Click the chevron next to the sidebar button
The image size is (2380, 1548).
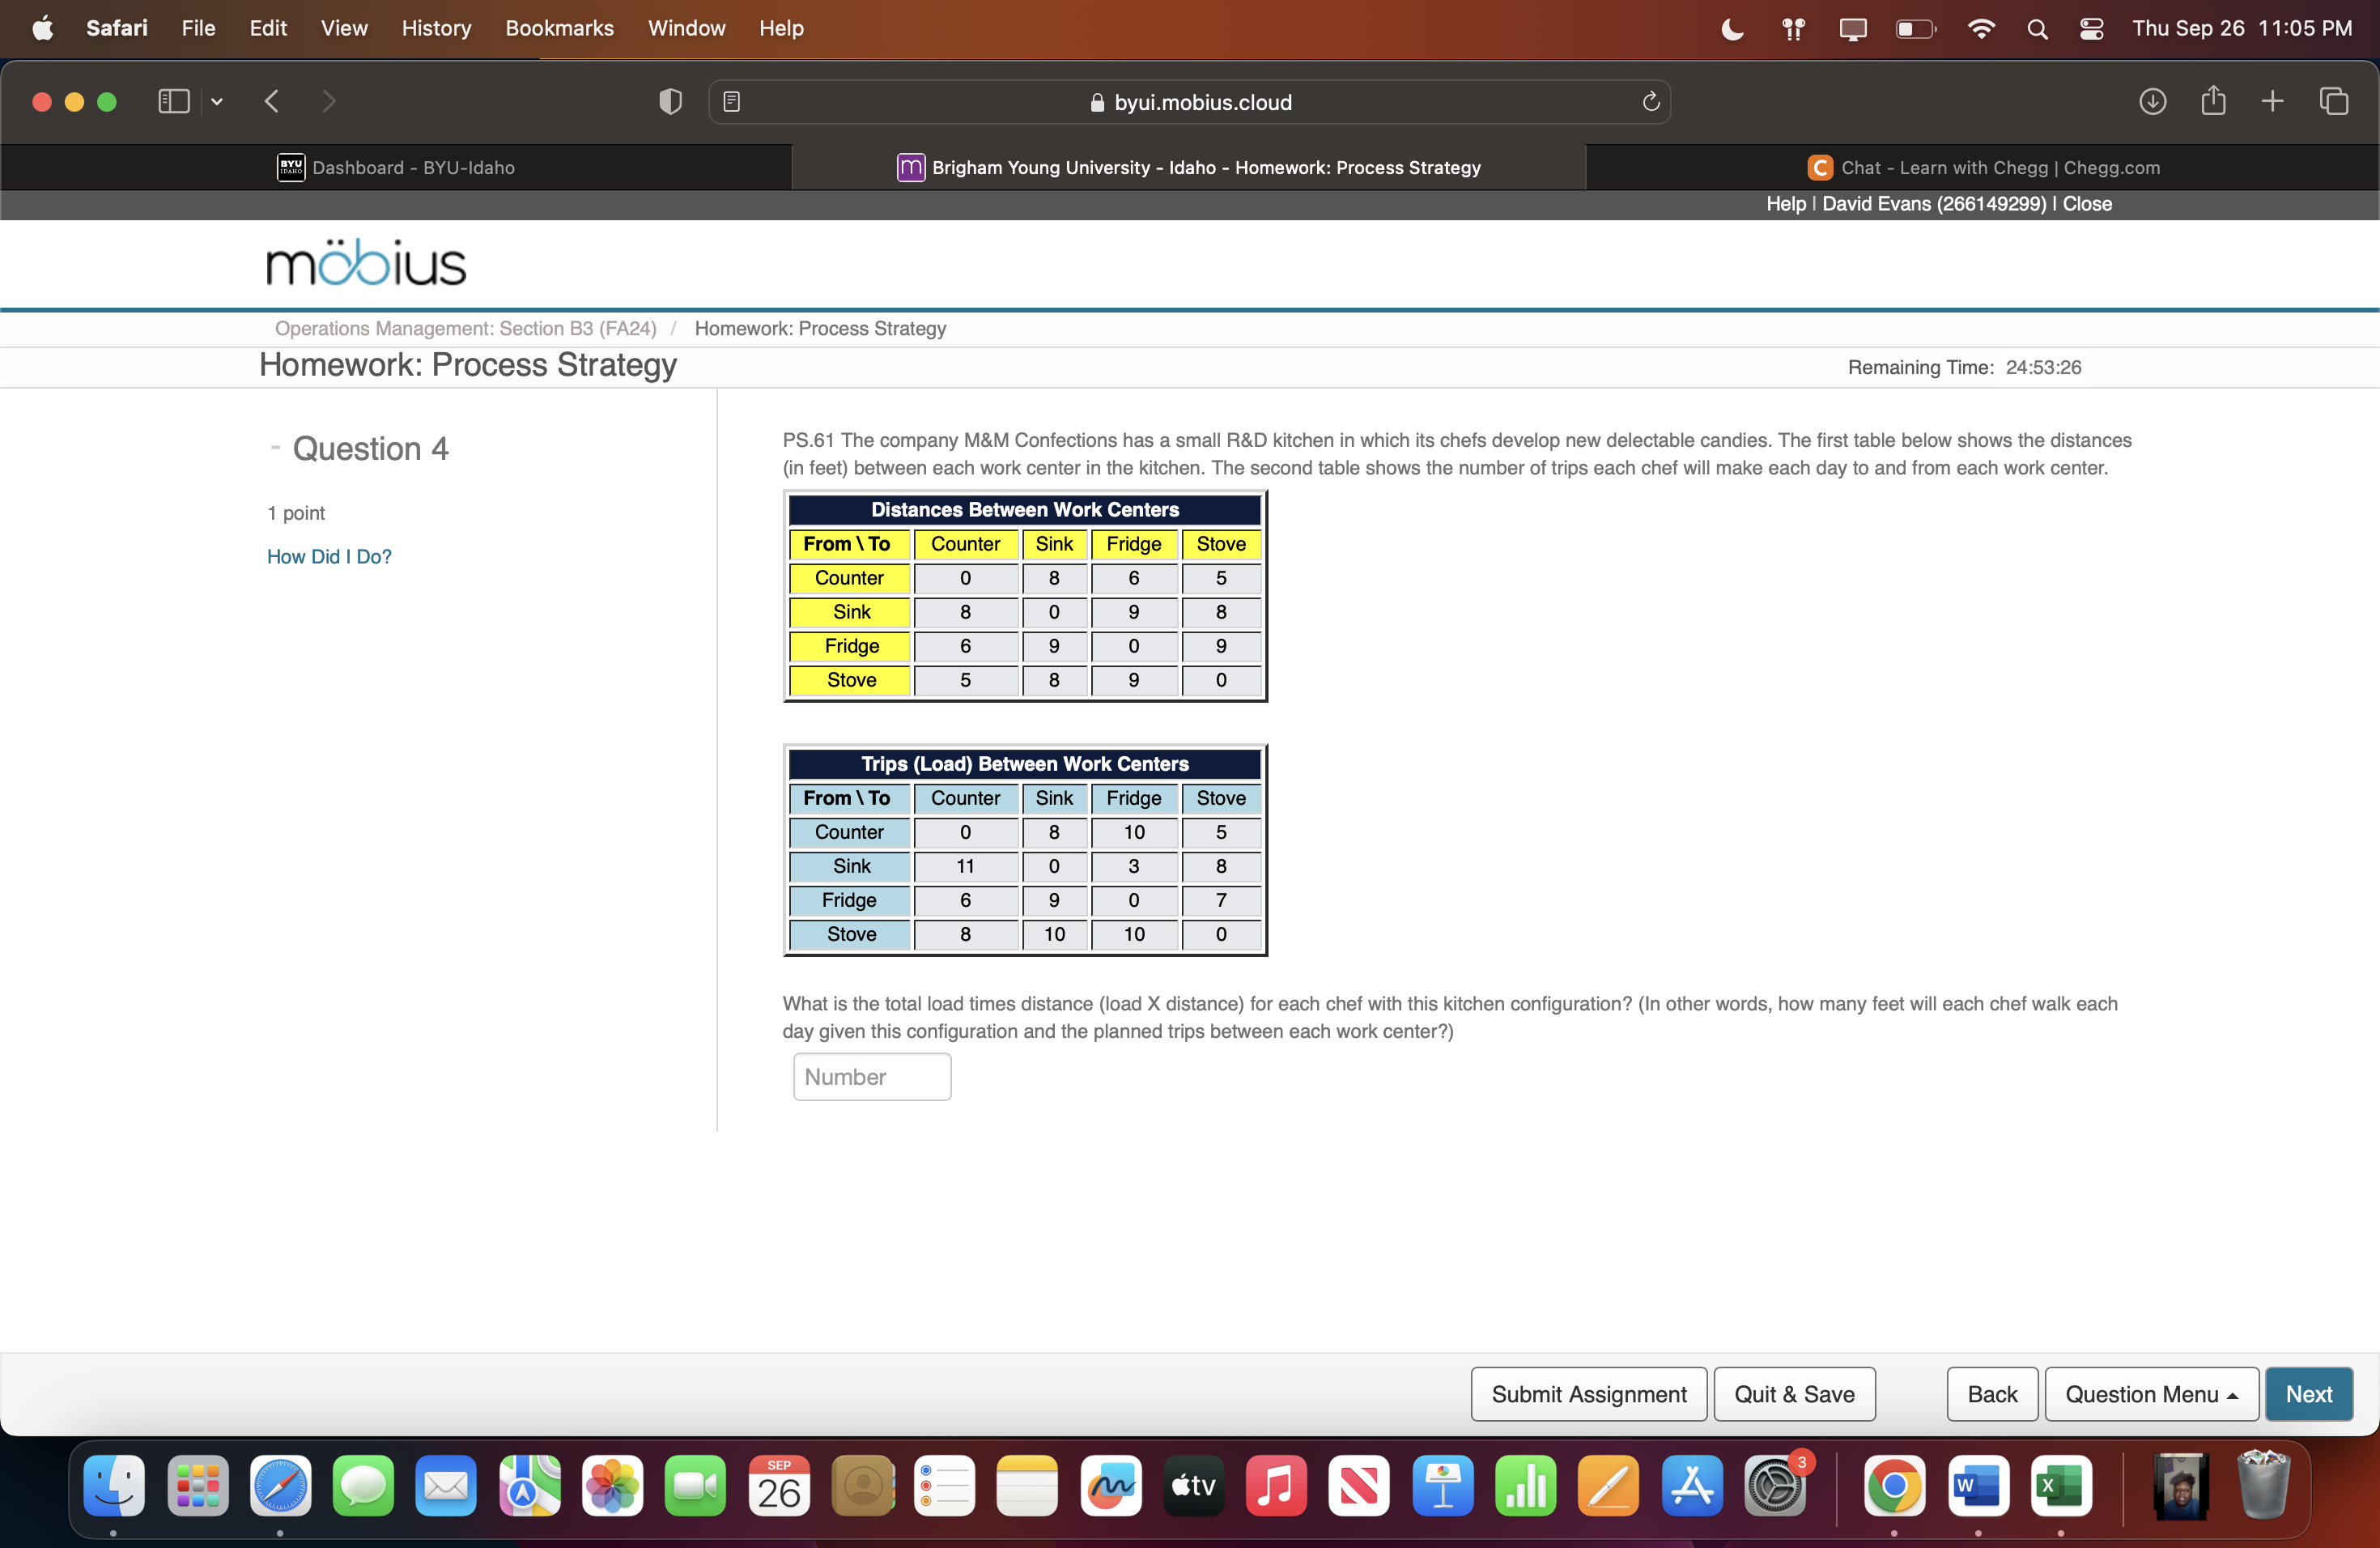pyautogui.click(x=218, y=101)
